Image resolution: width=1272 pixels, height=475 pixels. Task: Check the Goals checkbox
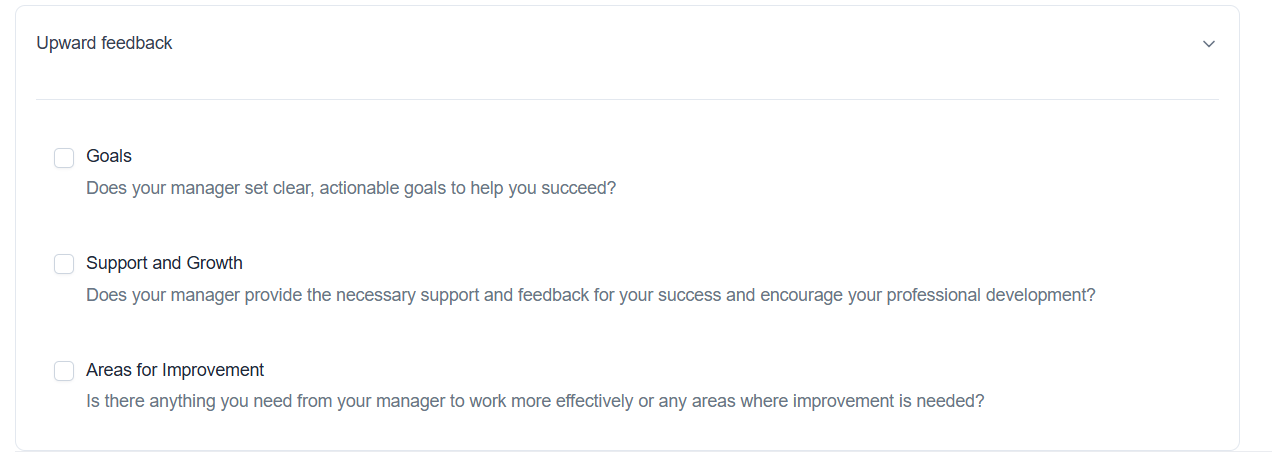[x=64, y=158]
